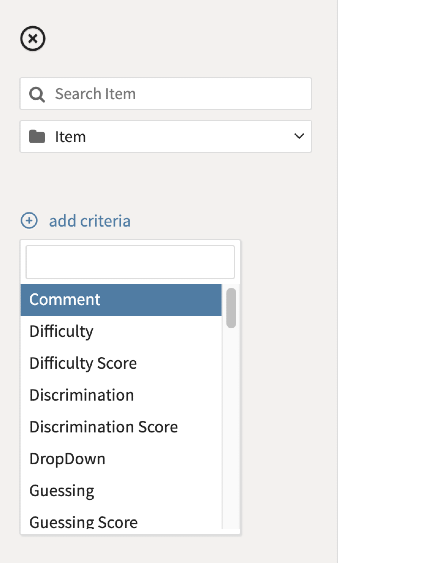Click the criteria list scrollbar thumb
The width and height of the screenshot is (444, 563).
tap(231, 308)
